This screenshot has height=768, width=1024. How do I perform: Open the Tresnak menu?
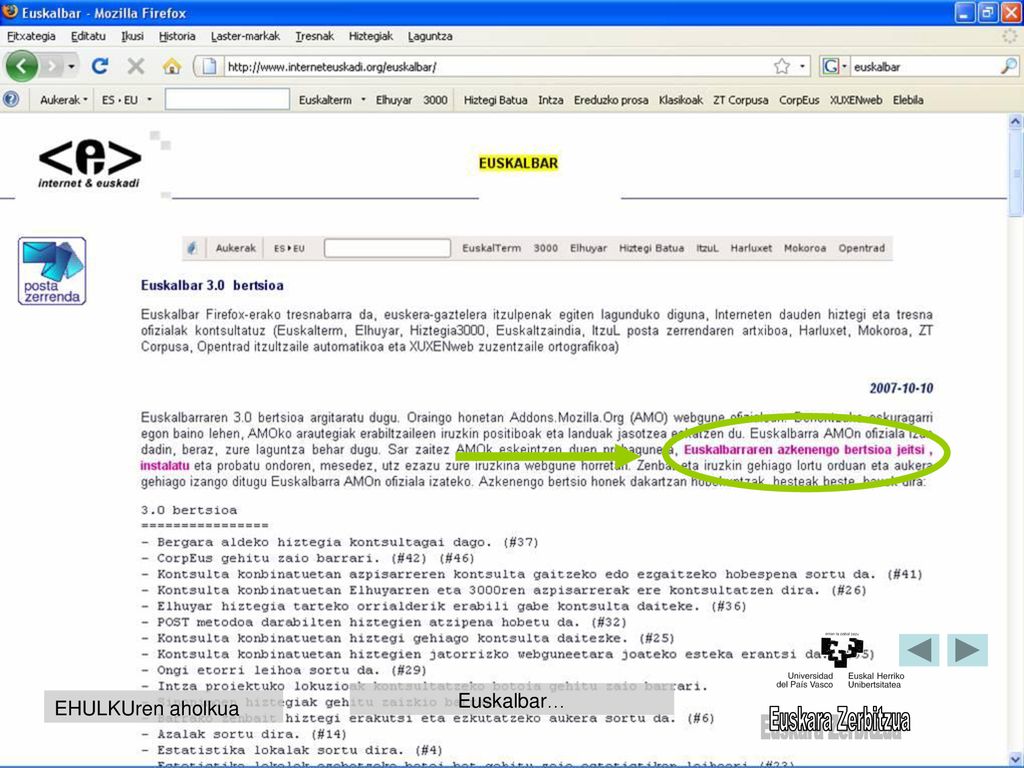[x=314, y=36]
